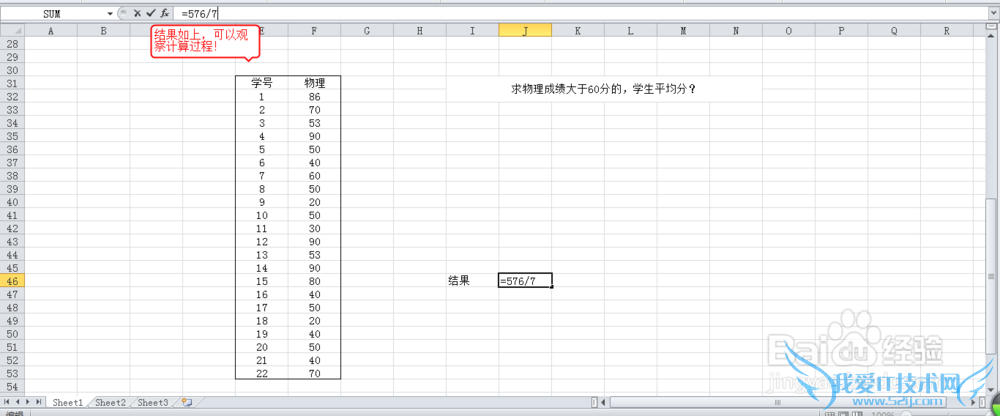The image size is (1000, 416).
Task: Click the horizontal scrollbar right arrow
Action: (973, 403)
